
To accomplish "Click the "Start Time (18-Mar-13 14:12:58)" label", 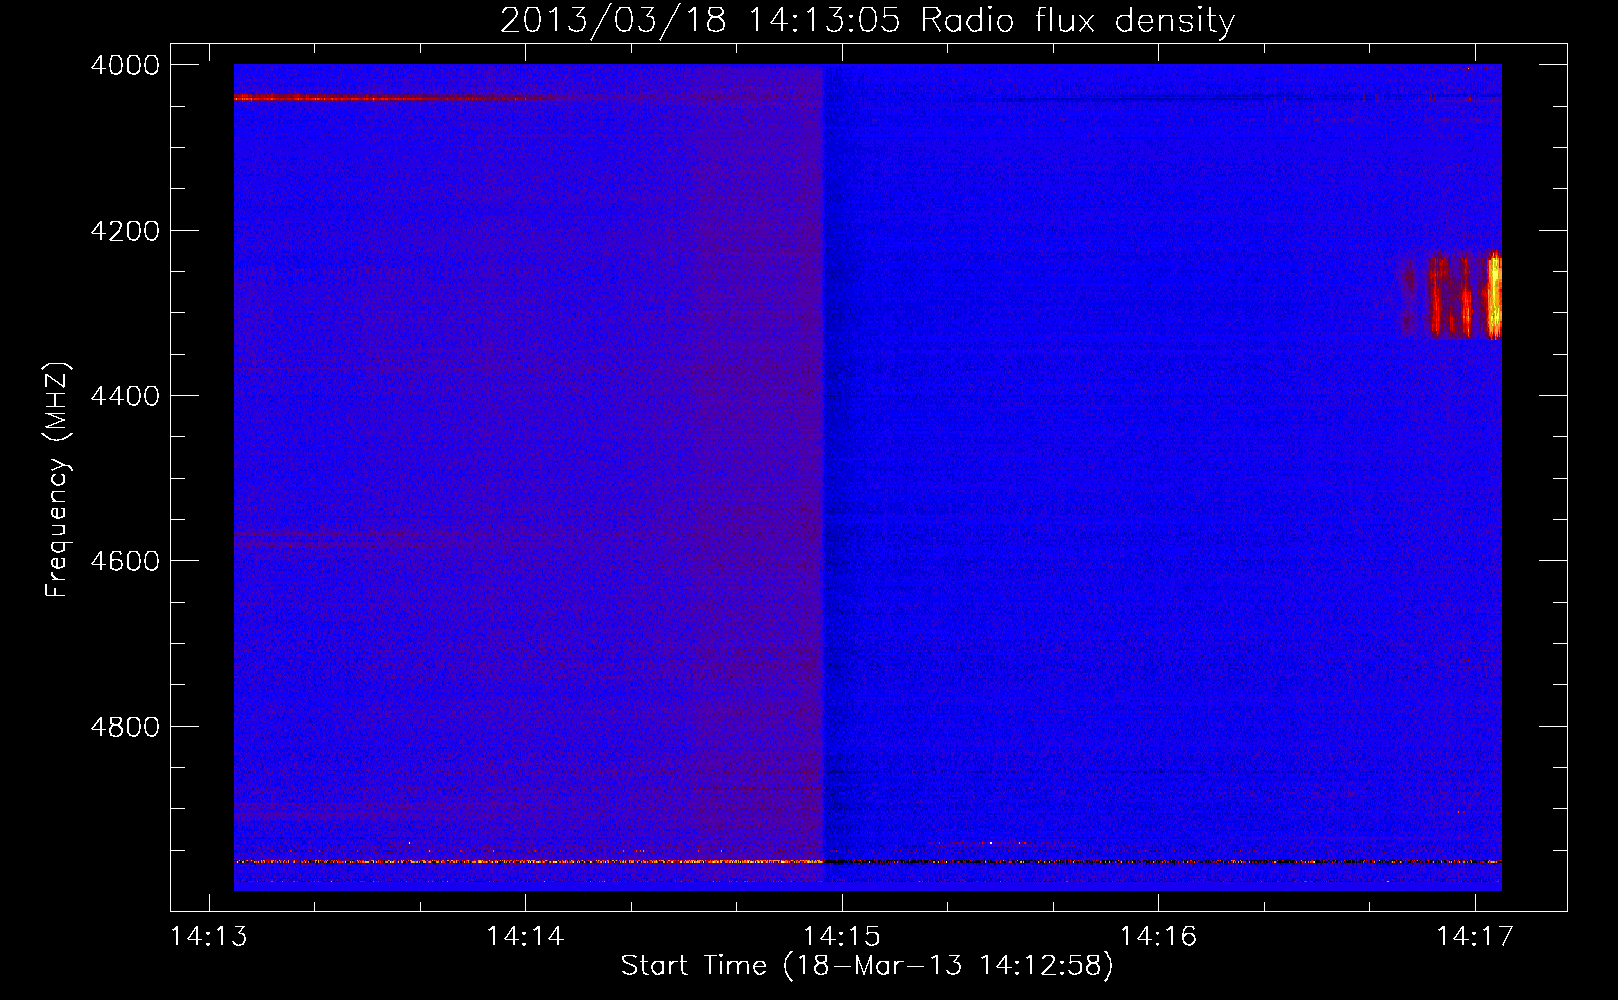I will (867, 966).
